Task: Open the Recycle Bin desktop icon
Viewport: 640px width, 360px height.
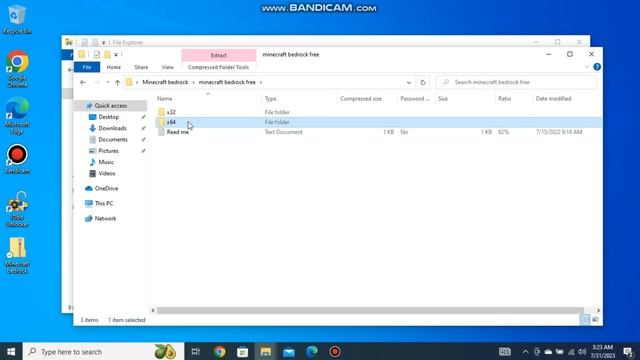Action: 17,19
